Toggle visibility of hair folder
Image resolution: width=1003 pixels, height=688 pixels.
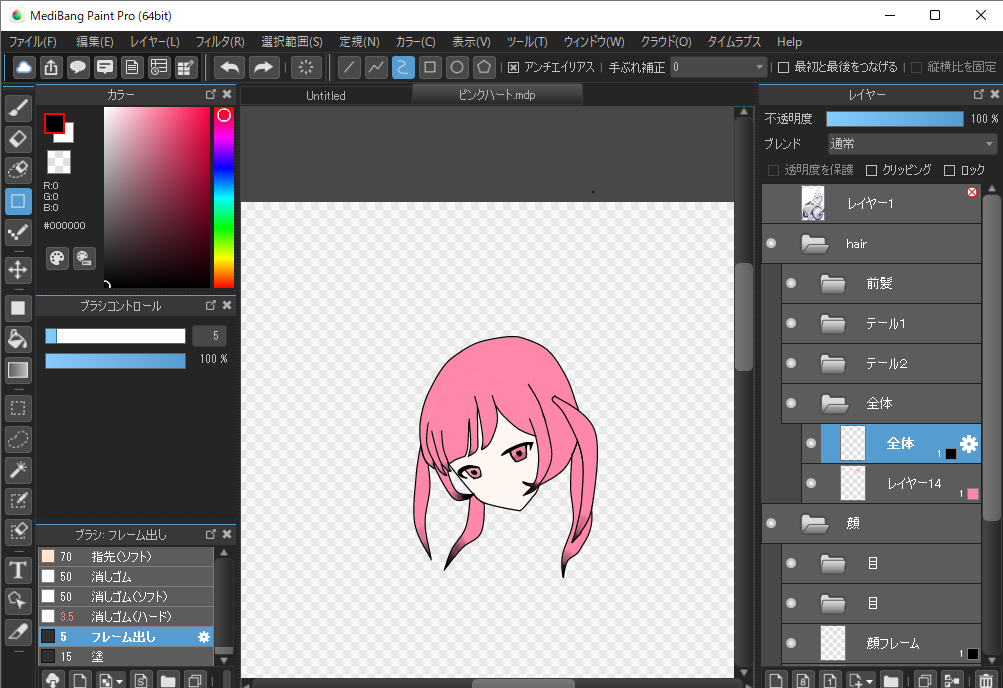coord(771,244)
